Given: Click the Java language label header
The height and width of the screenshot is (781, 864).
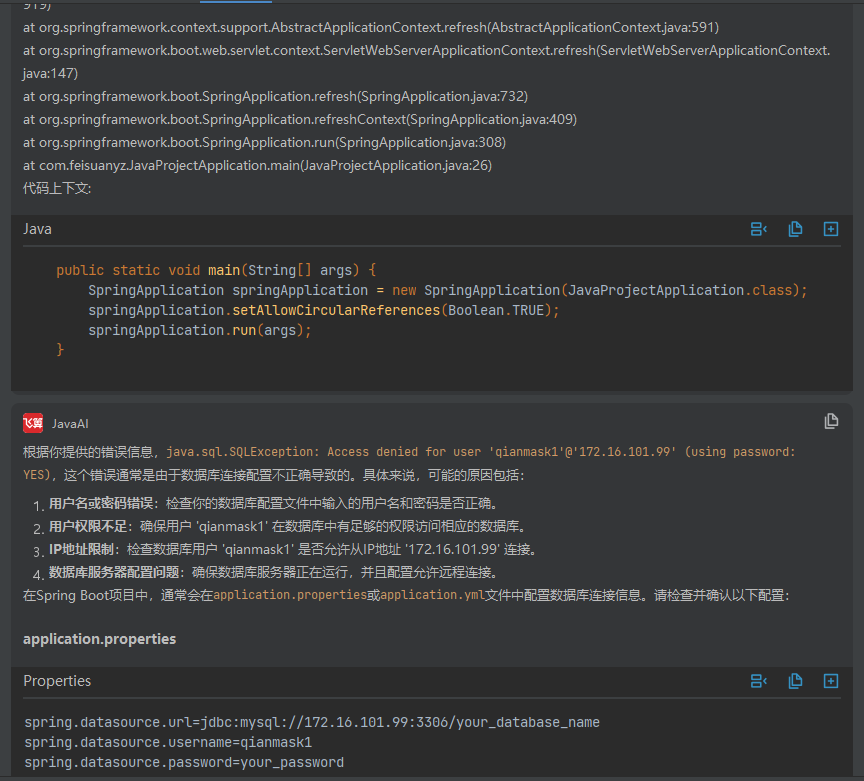Looking at the screenshot, I should pyautogui.click(x=38, y=229).
